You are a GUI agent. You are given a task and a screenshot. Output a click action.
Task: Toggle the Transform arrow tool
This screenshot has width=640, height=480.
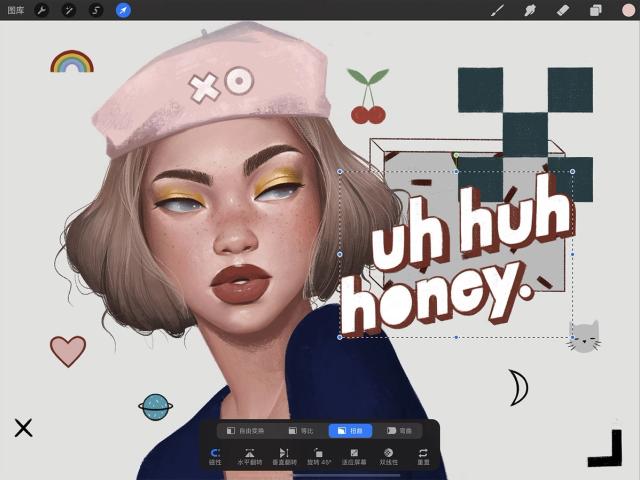pyautogui.click(x=123, y=10)
